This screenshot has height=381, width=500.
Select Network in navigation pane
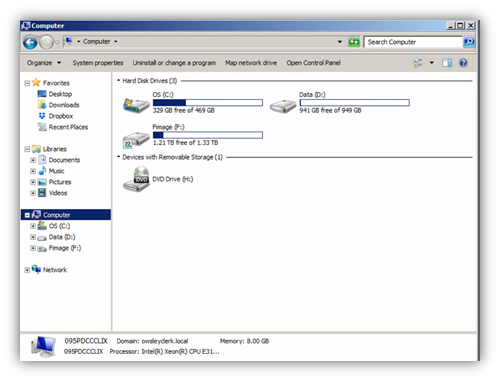(x=55, y=270)
